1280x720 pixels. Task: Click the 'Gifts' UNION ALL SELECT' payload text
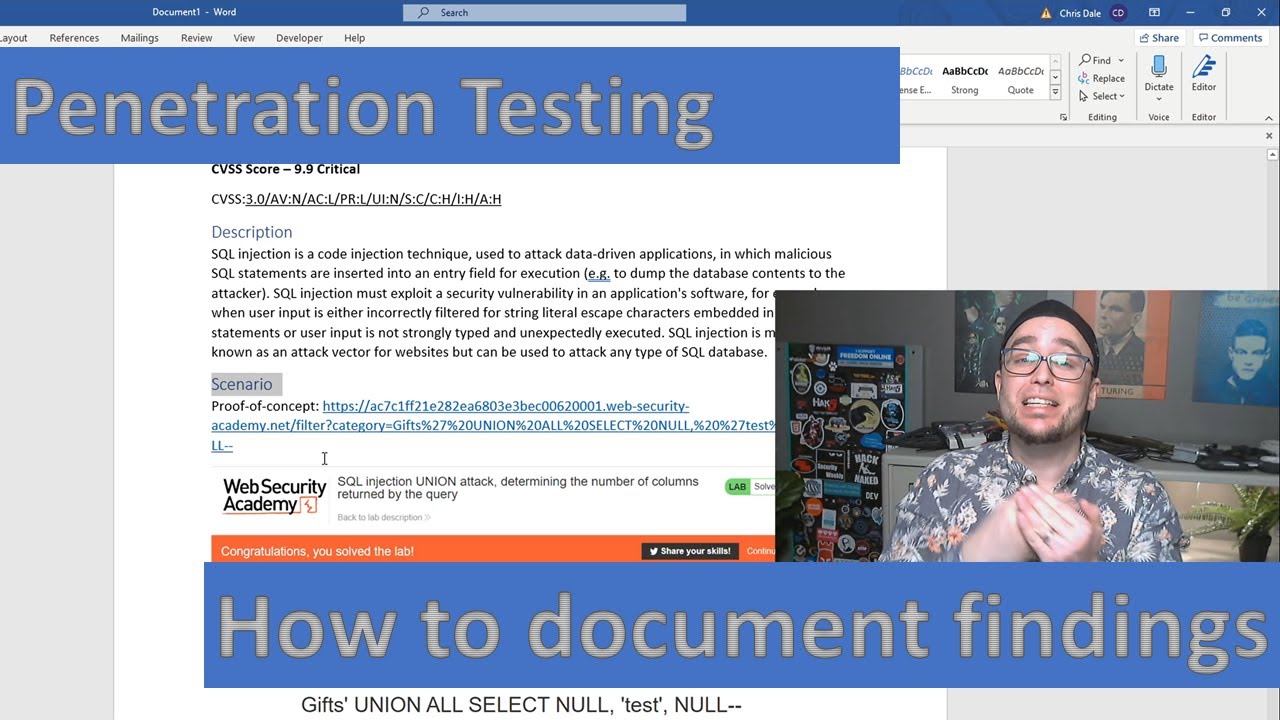click(x=521, y=705)
